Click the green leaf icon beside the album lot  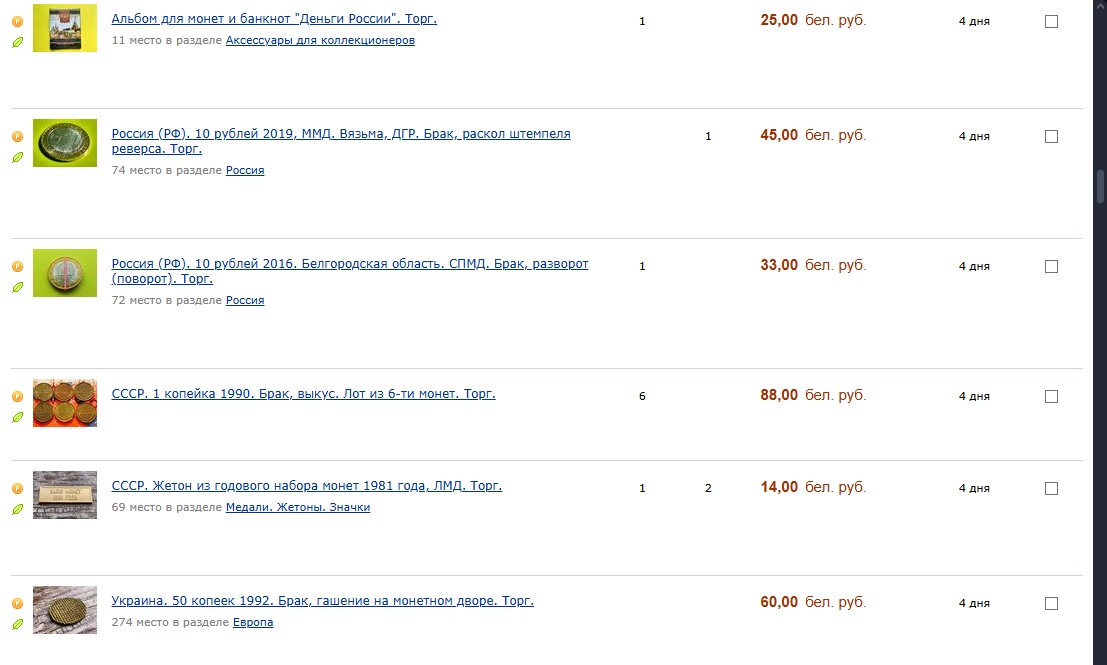[17, 42]
